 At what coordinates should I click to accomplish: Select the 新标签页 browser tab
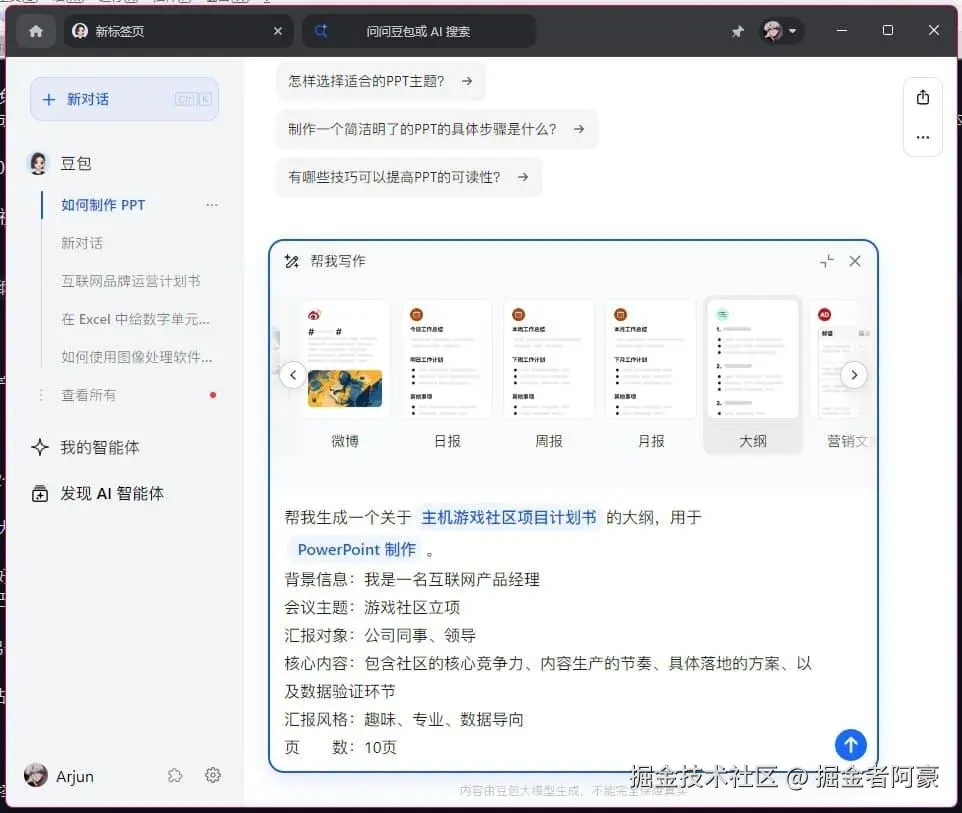tap(179, 31)
